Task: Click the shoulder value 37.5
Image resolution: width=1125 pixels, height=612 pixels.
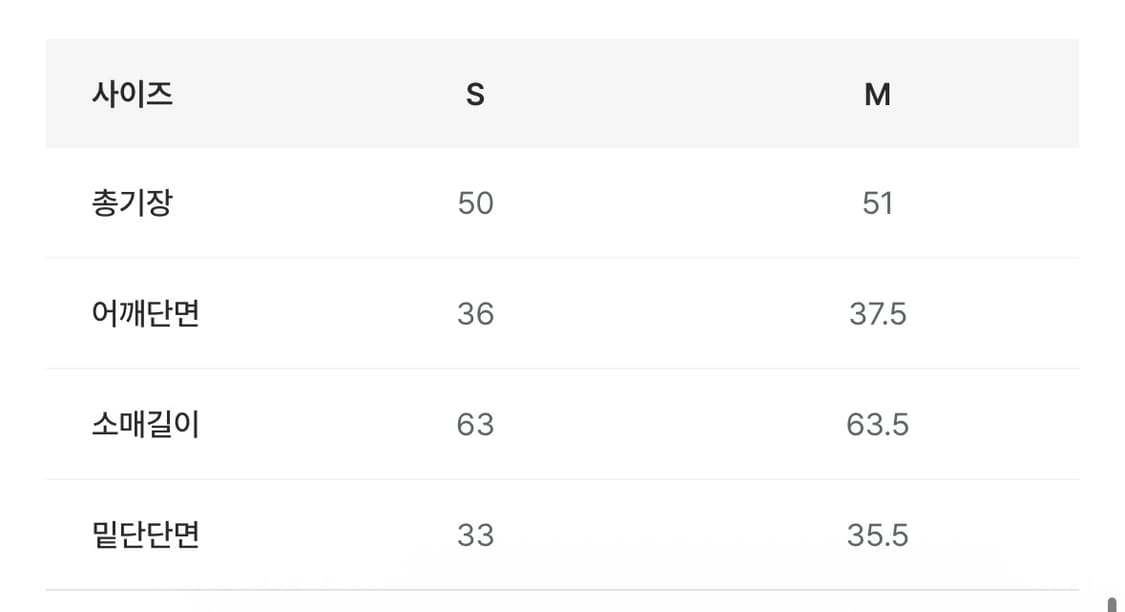Action: click(x=877, y=314)
